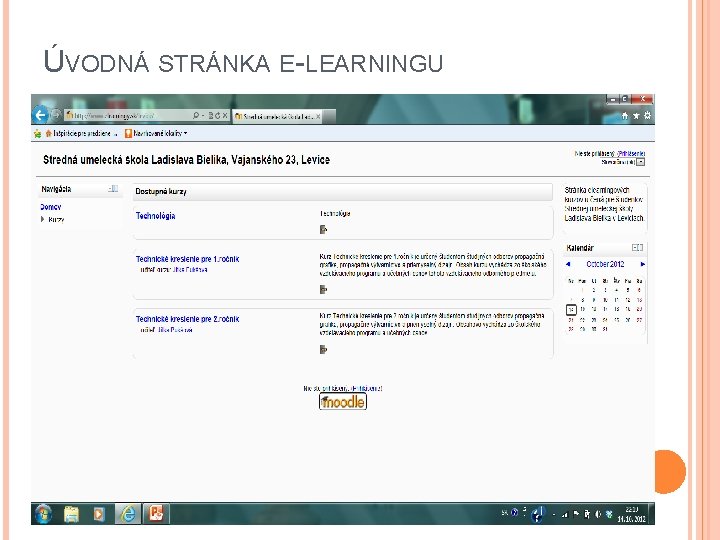Click the search magnifier in the address bar
This screenshot has height=540, width=720.
(196, 116)
